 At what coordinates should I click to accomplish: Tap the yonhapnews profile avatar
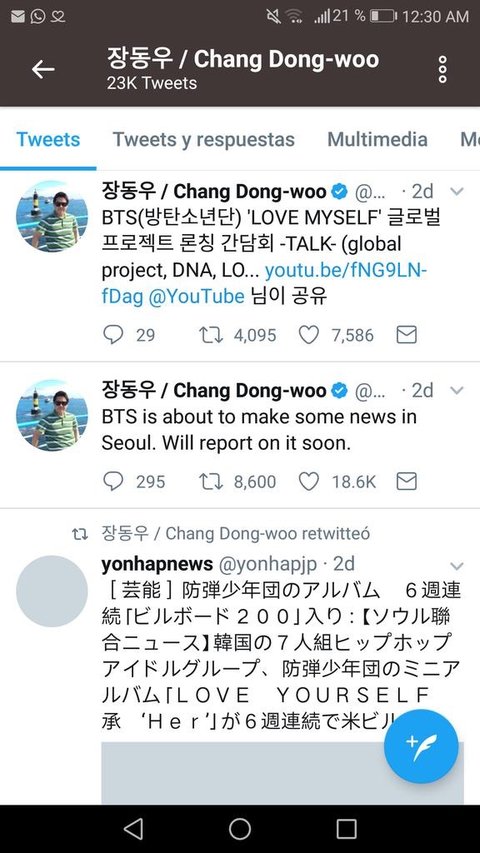pos(52,591)
